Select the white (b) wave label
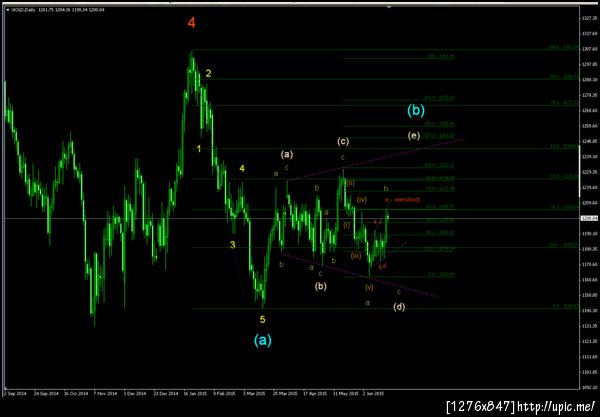600x417 pixels. [321, 286]
